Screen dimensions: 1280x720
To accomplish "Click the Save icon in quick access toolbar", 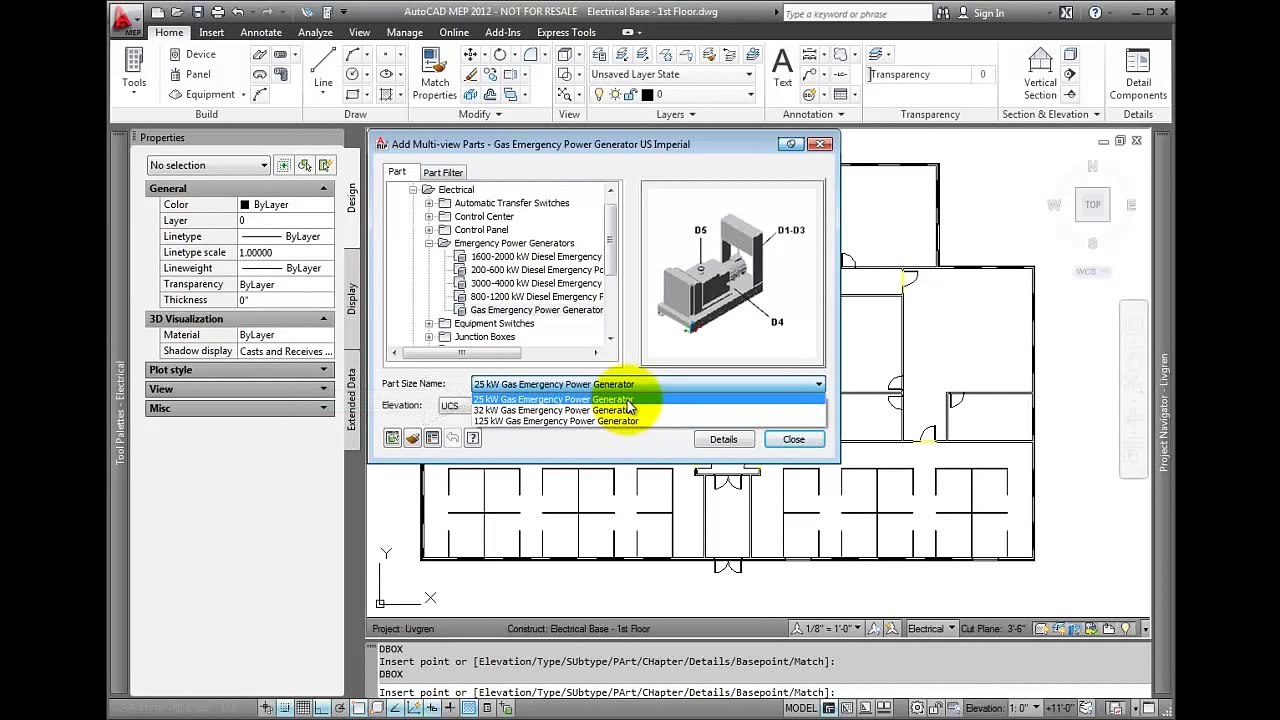I will (x=197, y=12).
